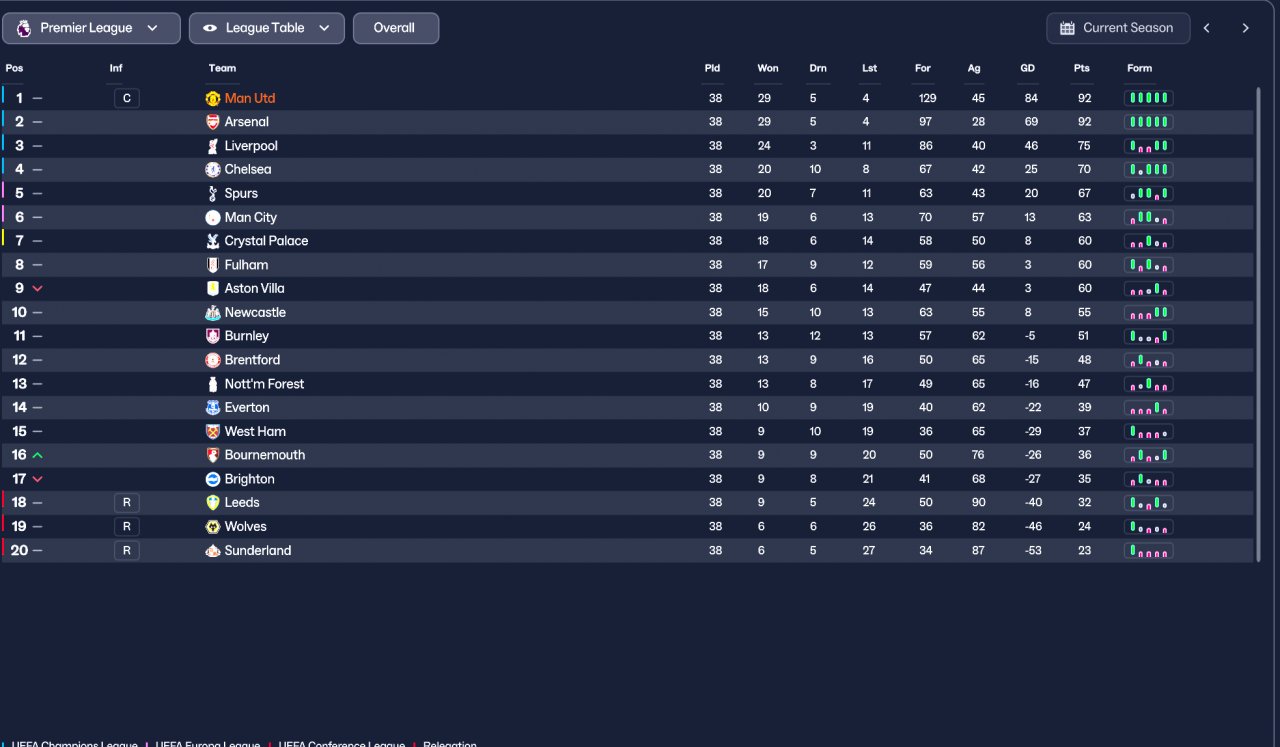The image size is (1280, 747).
Task: Click the Man Utd club crest
Action: [x=213, y=98]
